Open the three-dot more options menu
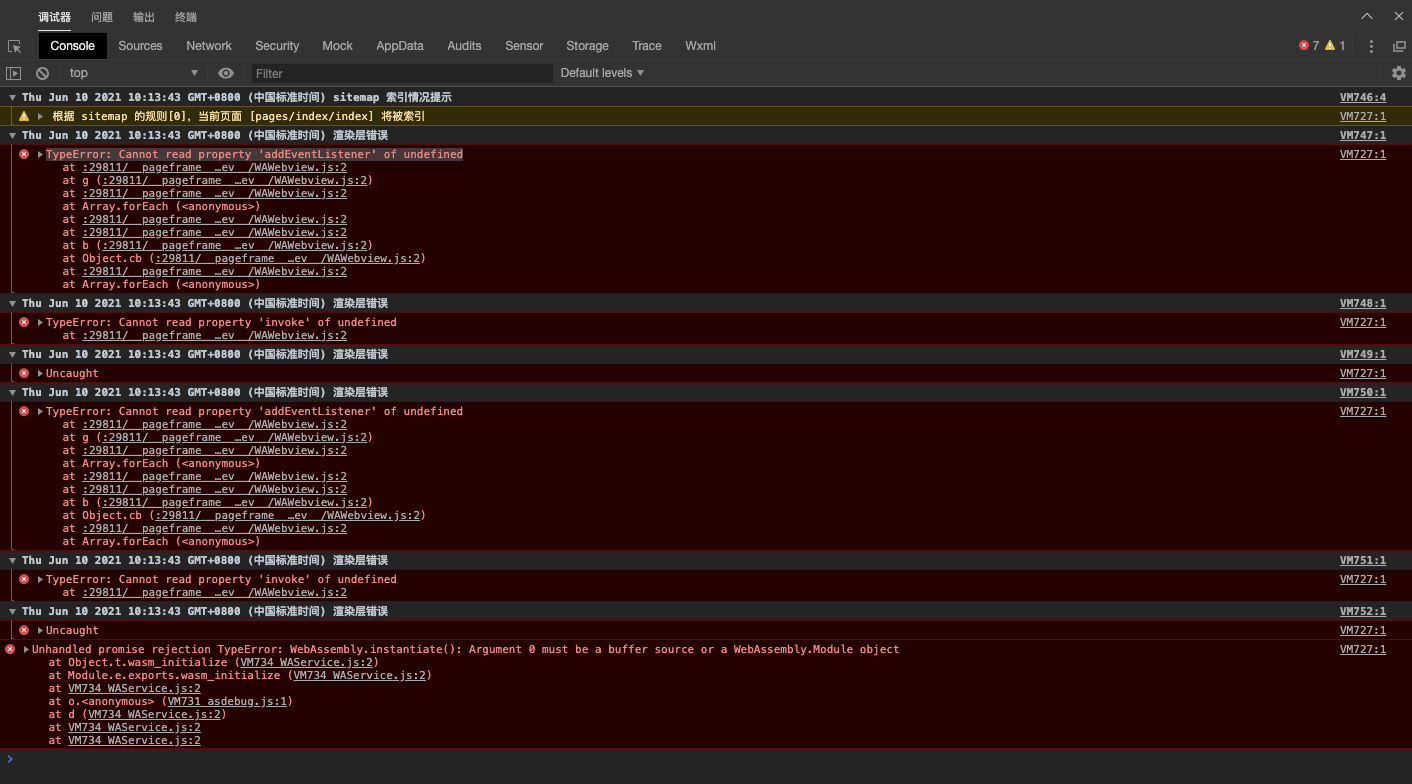 [1372, 46]
